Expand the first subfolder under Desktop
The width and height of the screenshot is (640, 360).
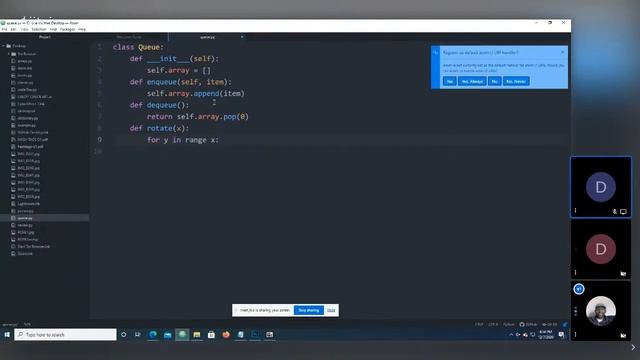pyautogui.click(x=9, y=54)
